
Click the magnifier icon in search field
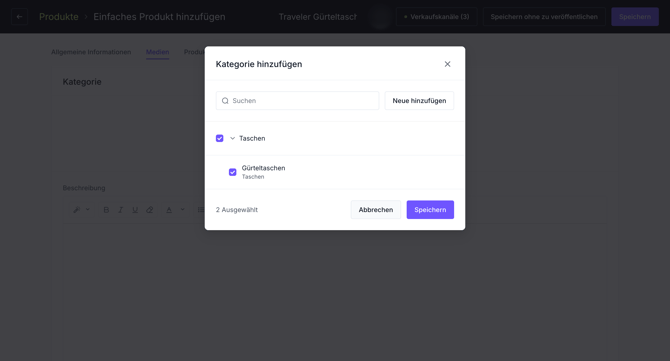(x=225, y=101)
